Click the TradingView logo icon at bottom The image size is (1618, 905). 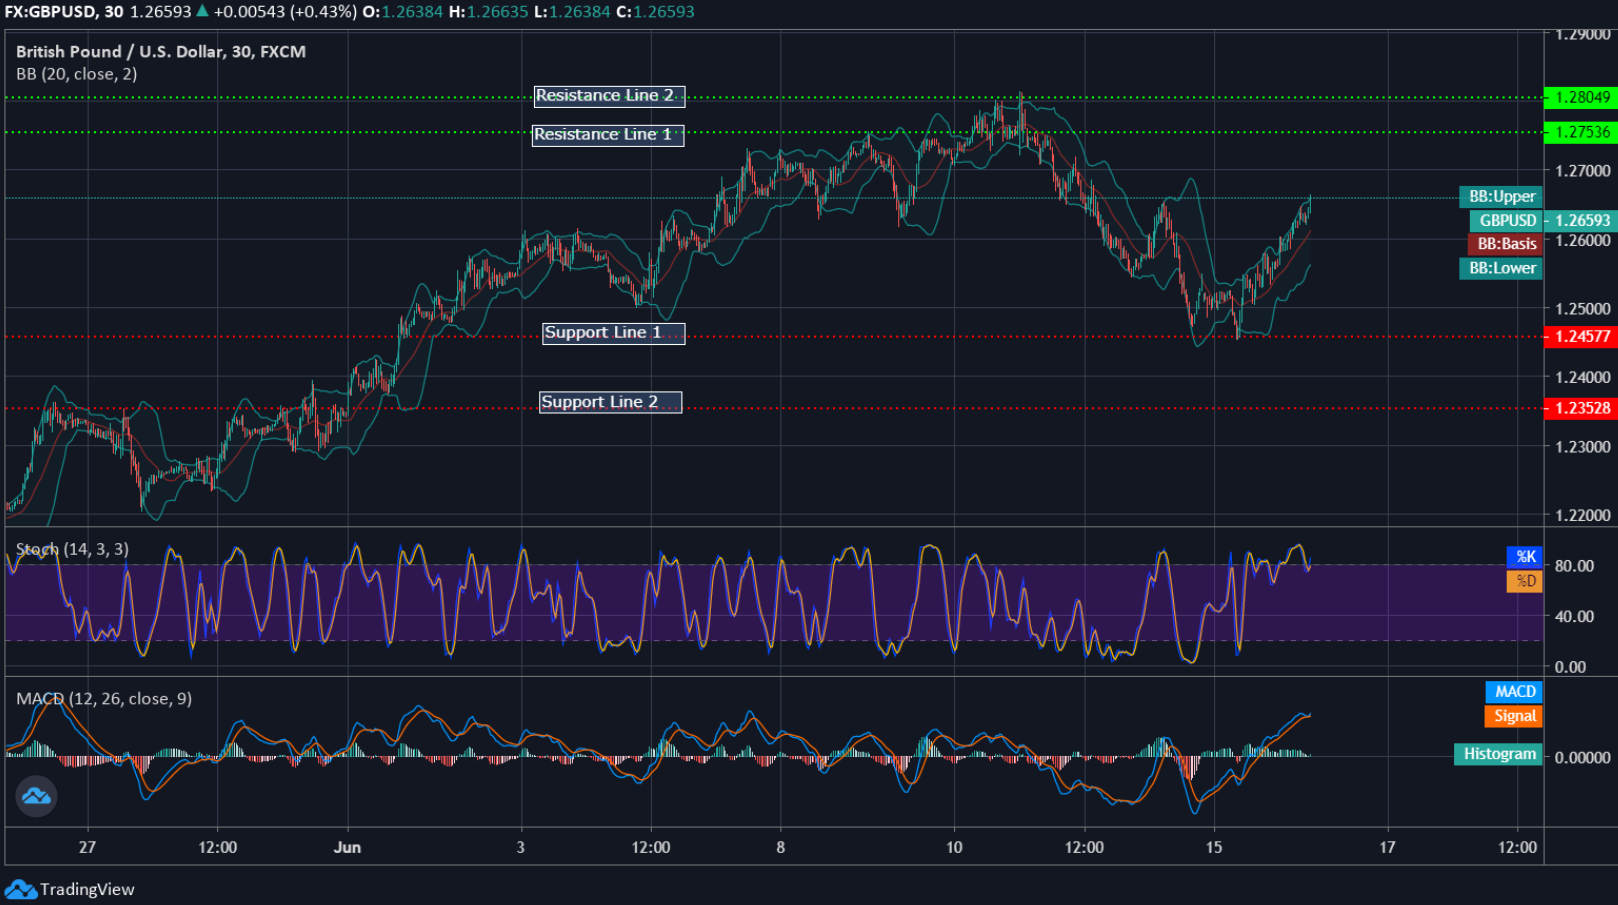19,888
